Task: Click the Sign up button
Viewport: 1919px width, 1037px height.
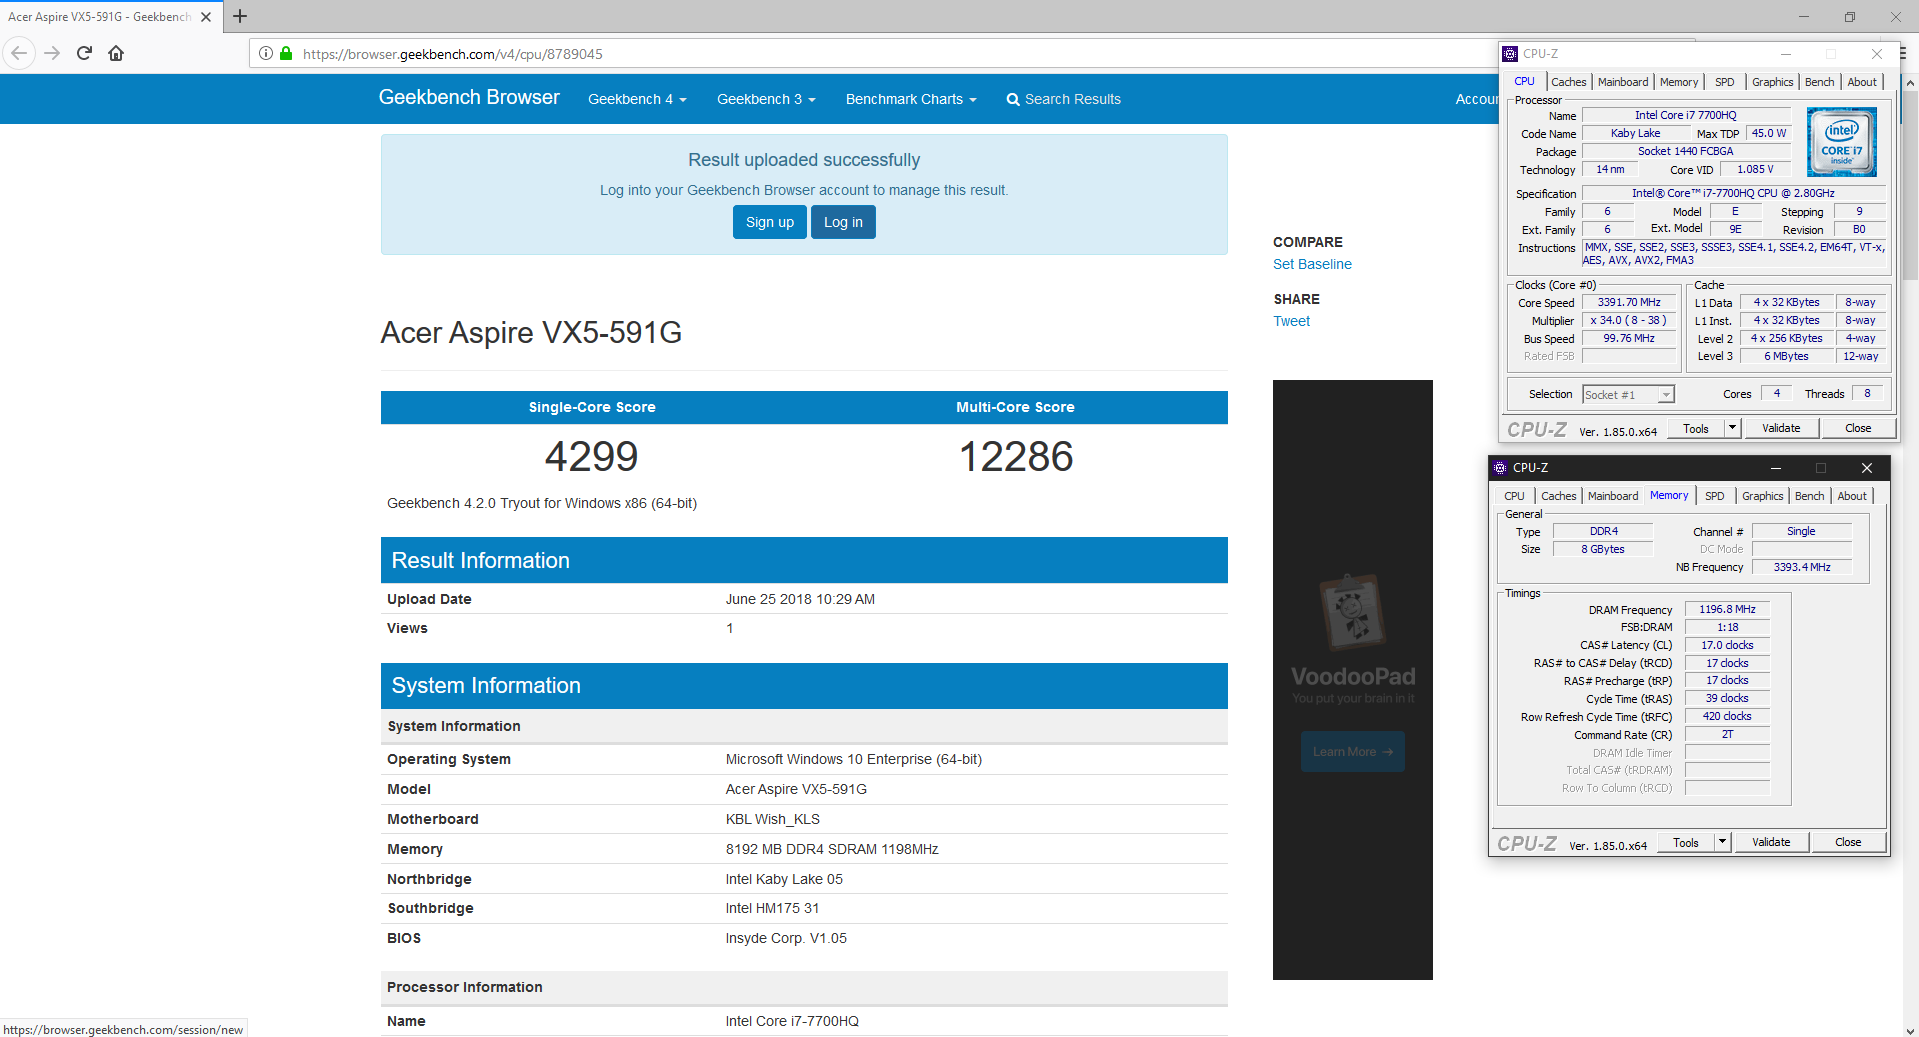Action: [770, 222]
